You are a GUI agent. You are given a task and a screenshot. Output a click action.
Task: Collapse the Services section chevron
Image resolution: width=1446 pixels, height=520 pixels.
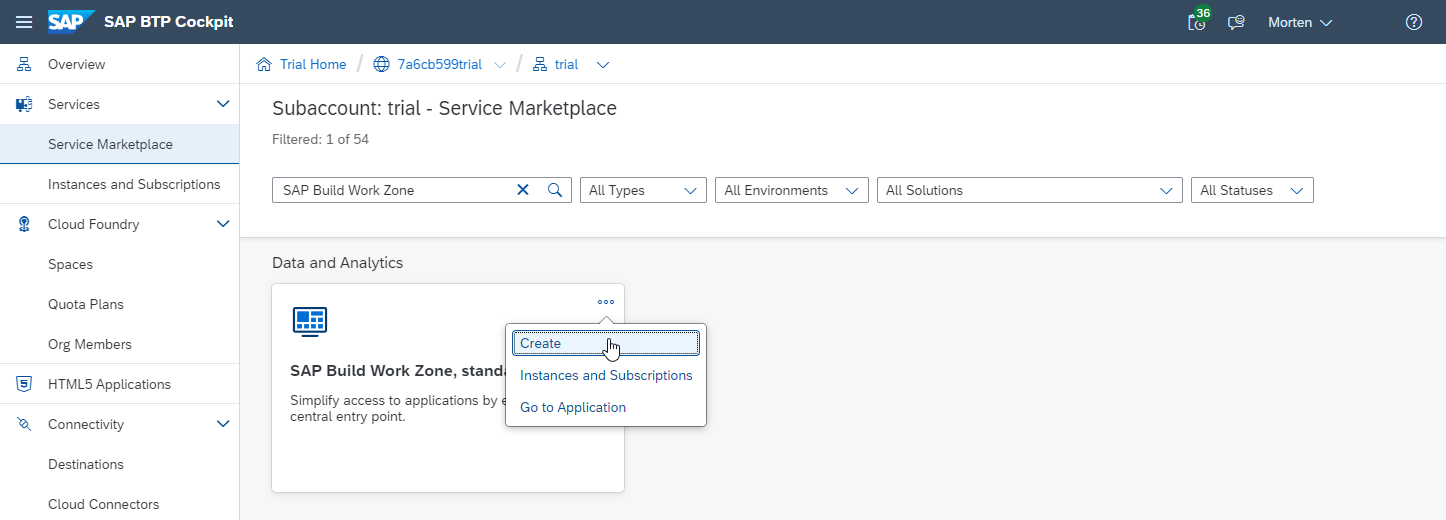click(223, 104)
